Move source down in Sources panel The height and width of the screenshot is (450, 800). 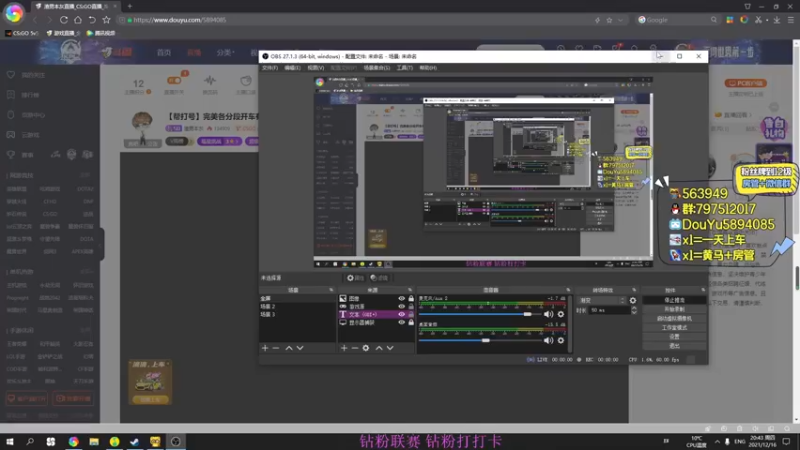click(390, 348)
